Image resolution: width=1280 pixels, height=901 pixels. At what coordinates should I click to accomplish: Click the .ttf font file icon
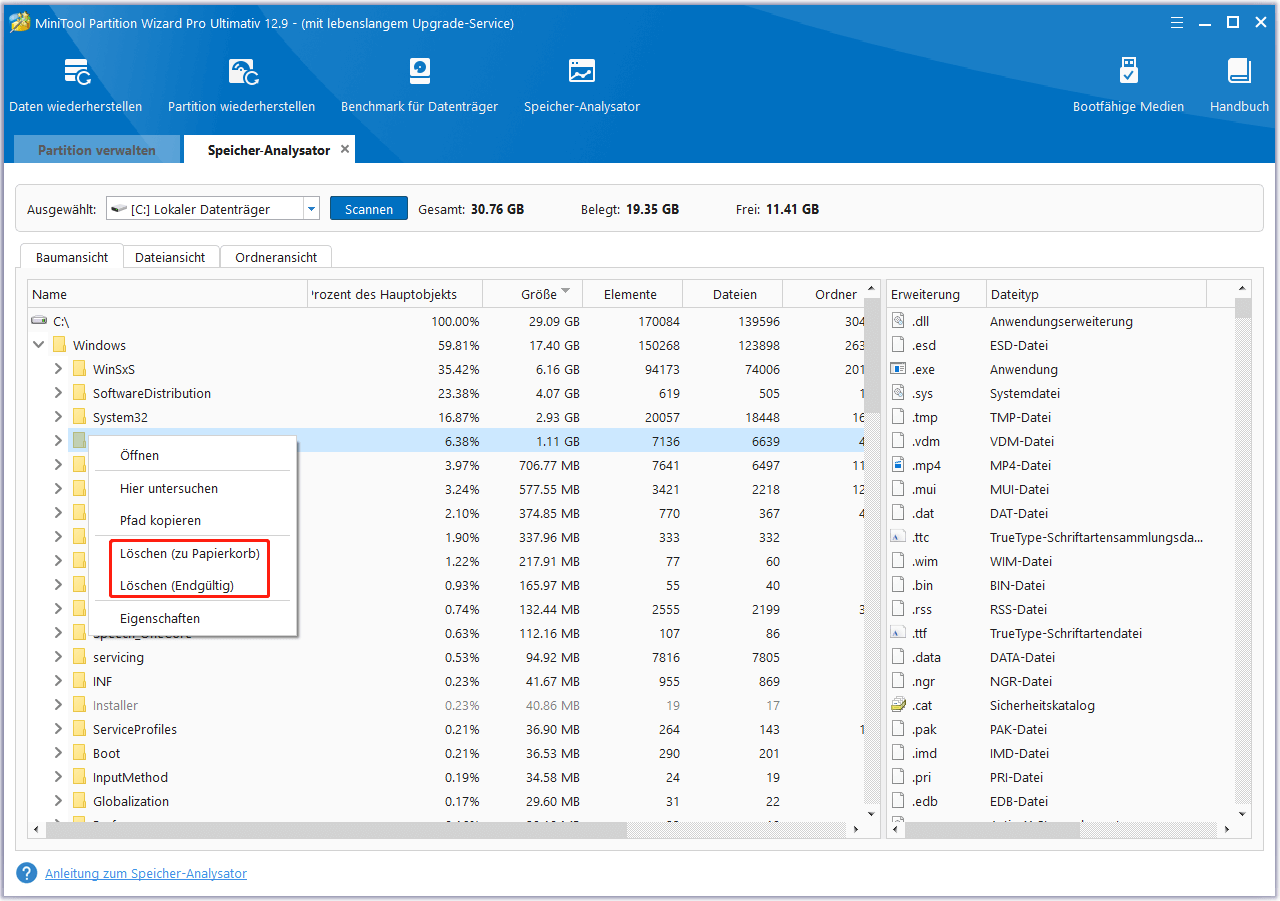(x=898, y=633)
